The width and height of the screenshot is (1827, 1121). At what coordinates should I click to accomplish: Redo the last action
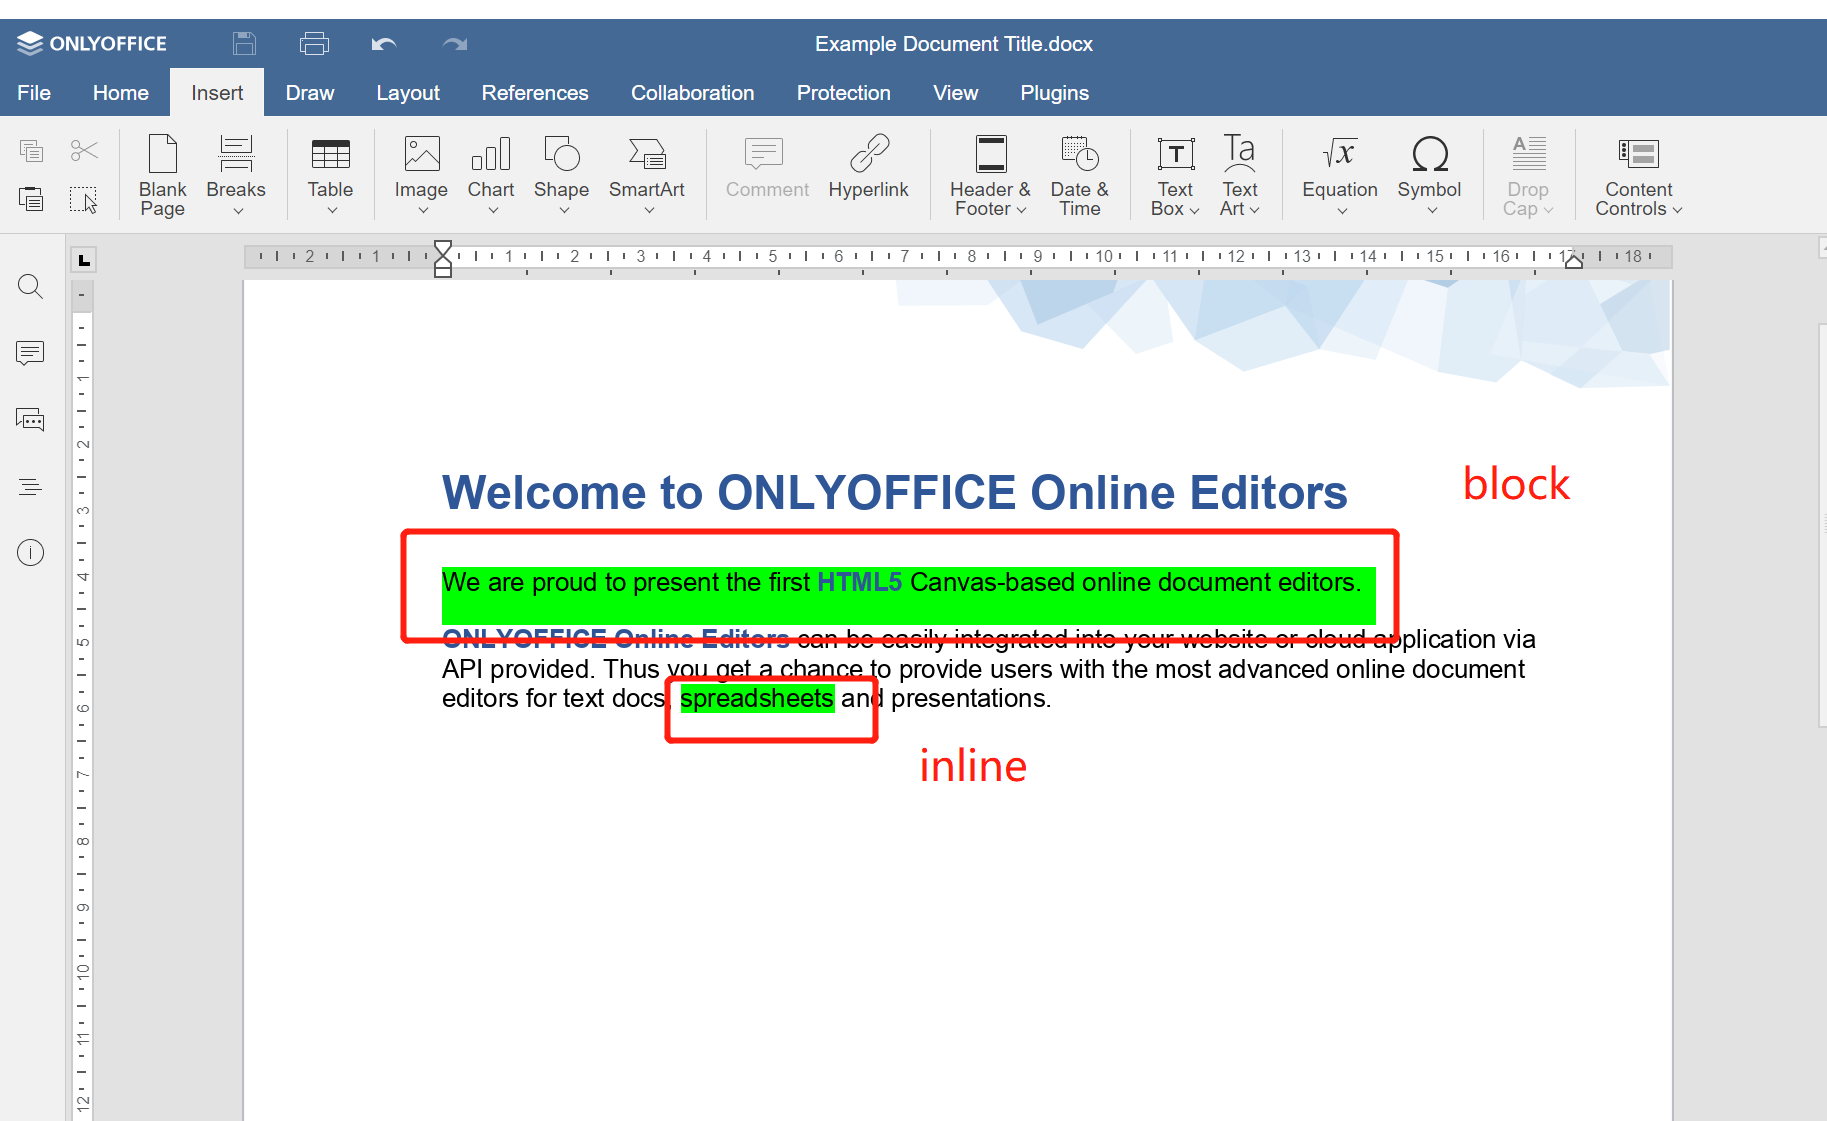coord(455,44)
